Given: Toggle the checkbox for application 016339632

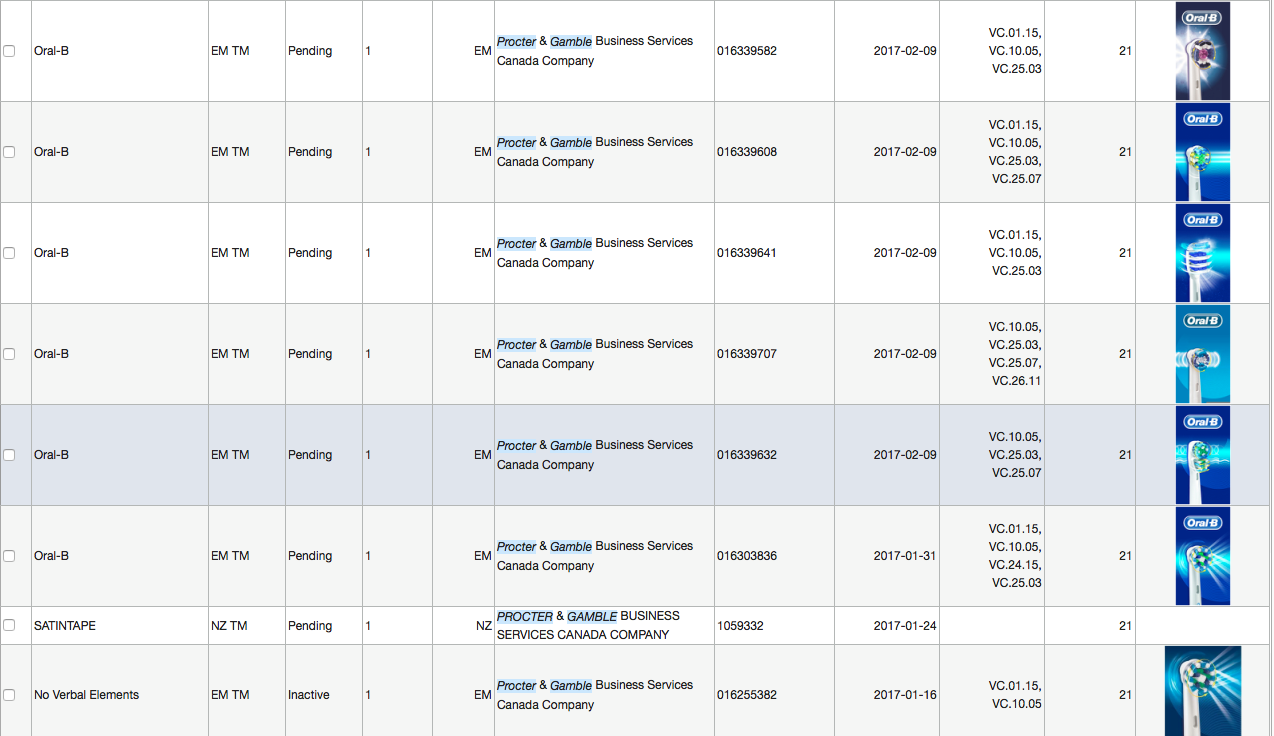Looking at the screenshot, I should pyautogui.click(x=9, y=455).
